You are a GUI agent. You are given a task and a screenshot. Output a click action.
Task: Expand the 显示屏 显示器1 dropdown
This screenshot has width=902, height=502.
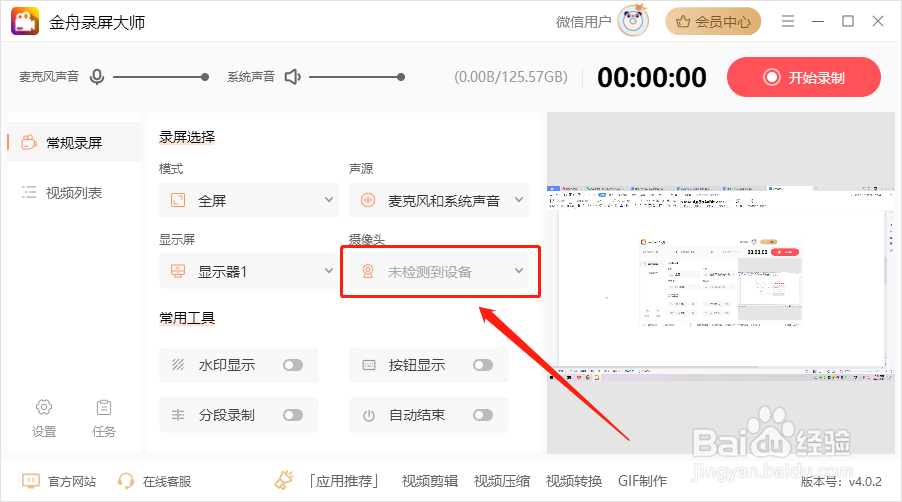click(x=249, y=271)
